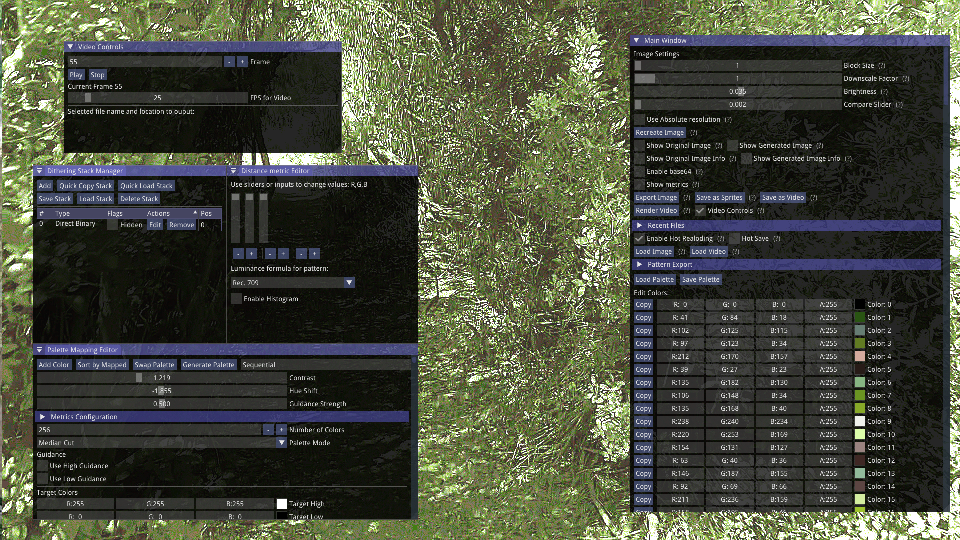
Task: Enable Use Low Guidance checkbox
Action: [x=42, y=478]
